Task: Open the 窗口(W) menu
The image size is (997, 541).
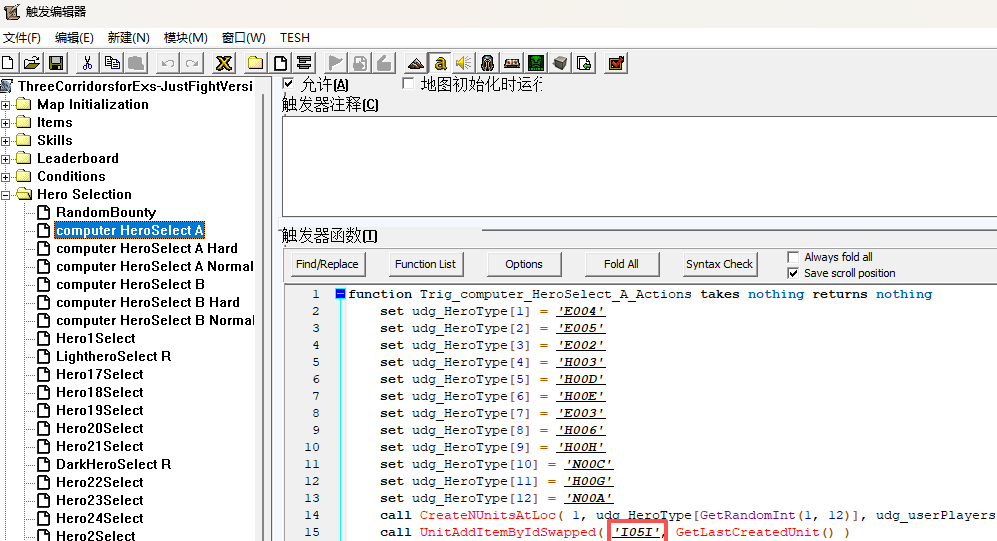Action: tap(244, 38)
